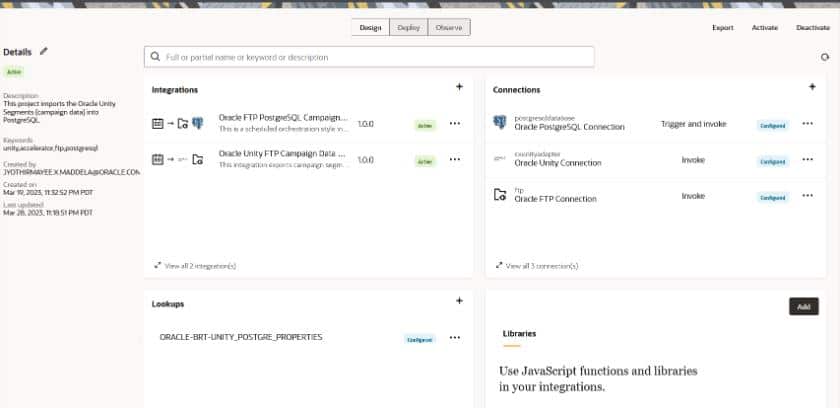The width and height of the screenshot is (840, 408).
Task: Click the last-updated date Mar 28, 2023
Action: click(x=48, y=213)
